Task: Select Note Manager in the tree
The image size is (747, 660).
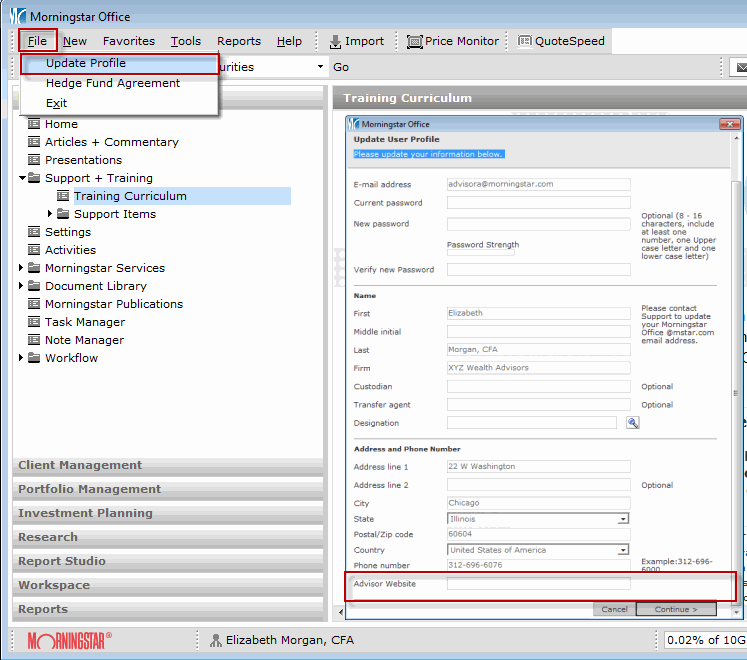Action: (84, 340)
